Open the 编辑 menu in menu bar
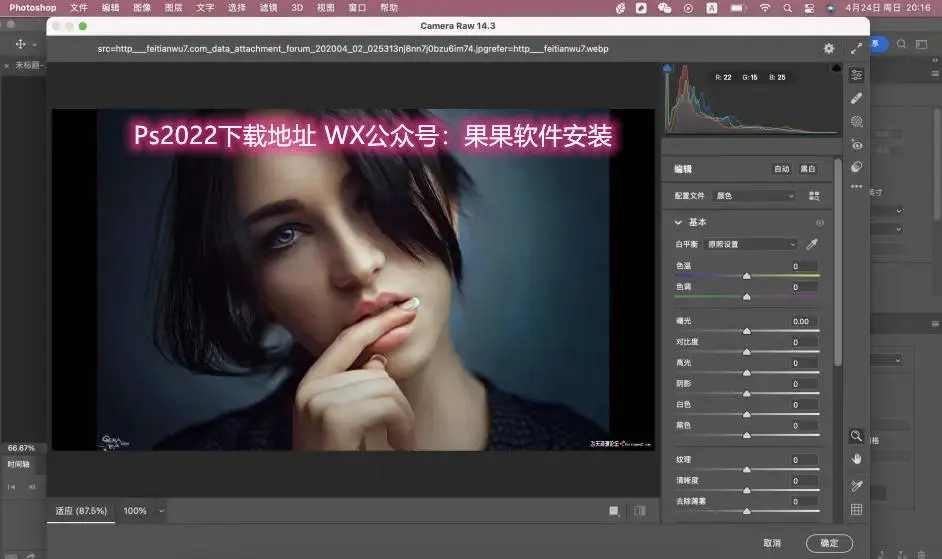 pos(111,8)
